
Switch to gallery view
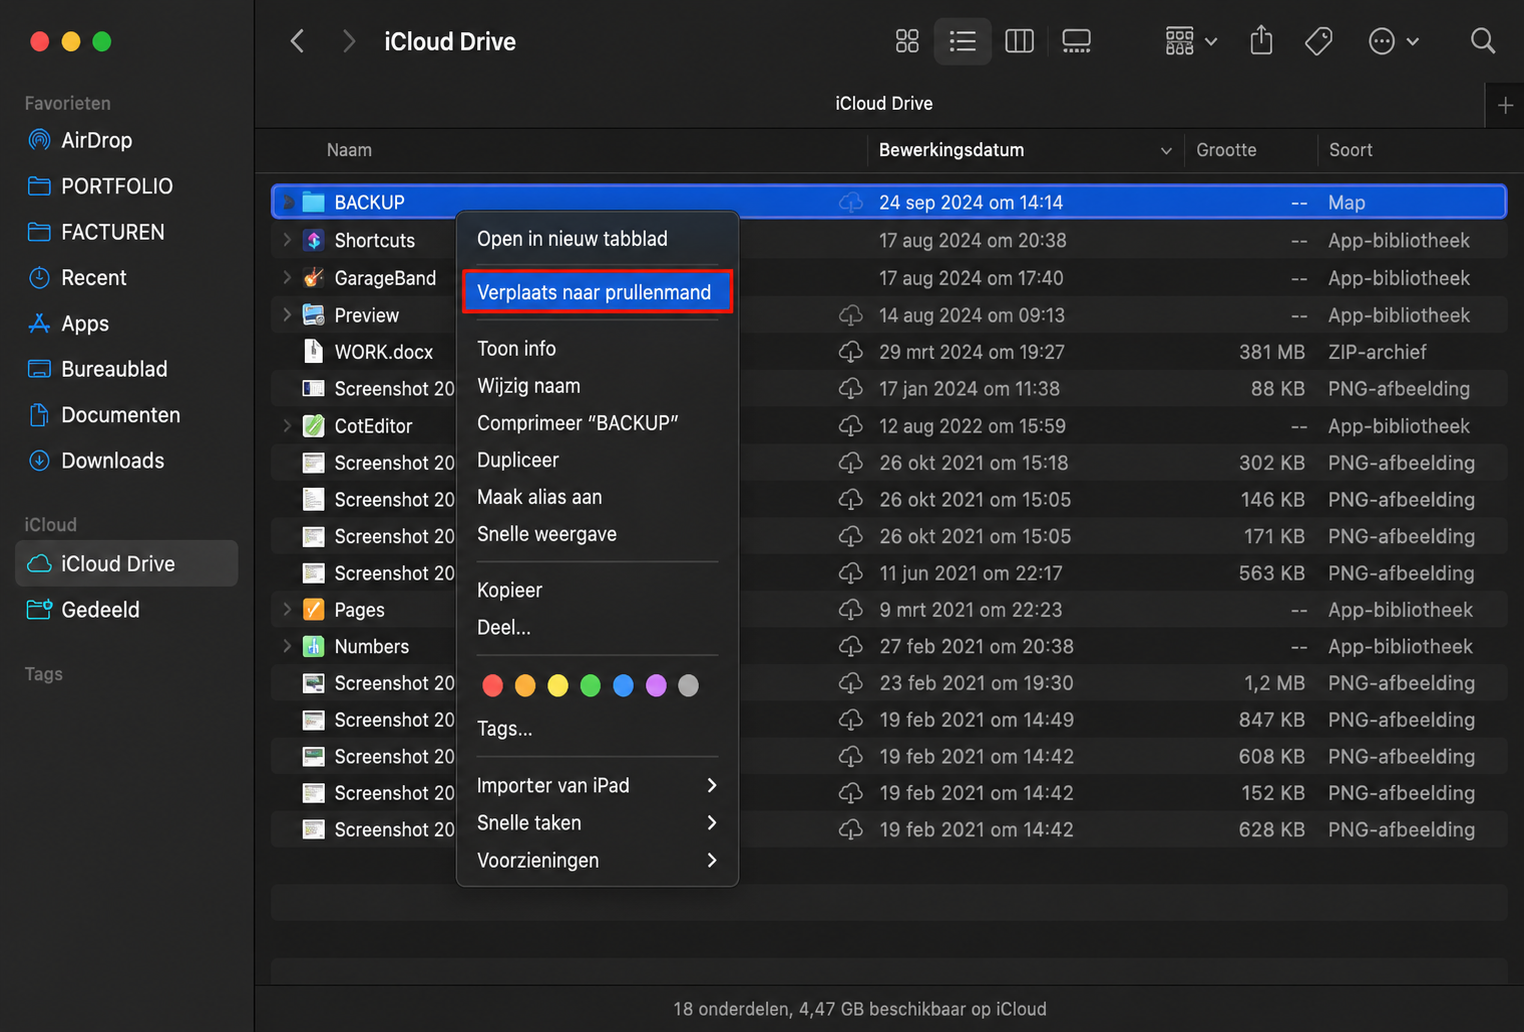coord(1076,41)
